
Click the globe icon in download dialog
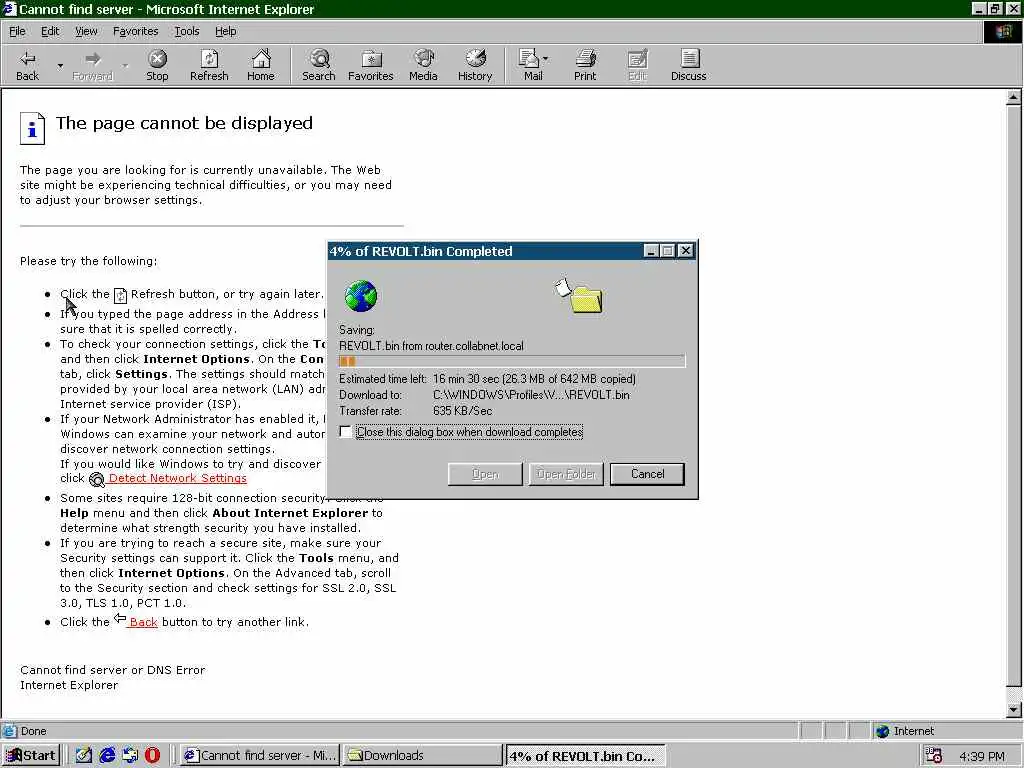[360, 296]
